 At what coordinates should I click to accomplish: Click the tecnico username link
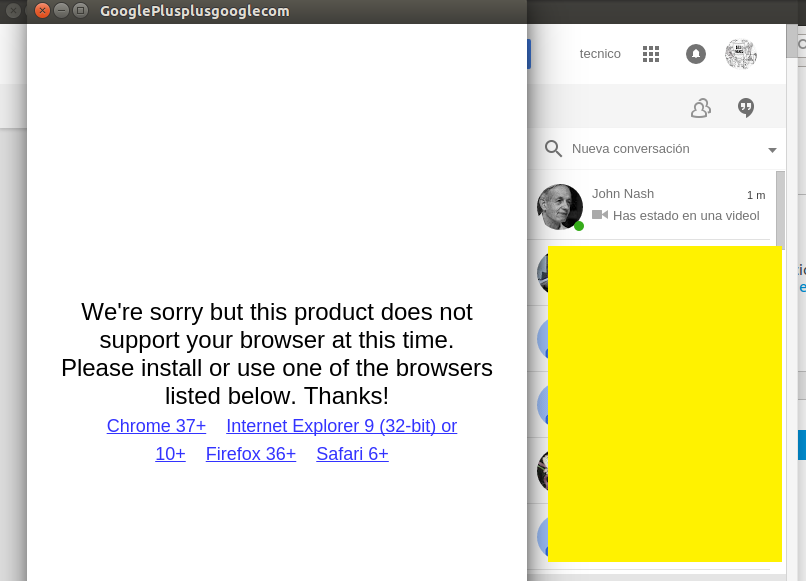[600, 54]
